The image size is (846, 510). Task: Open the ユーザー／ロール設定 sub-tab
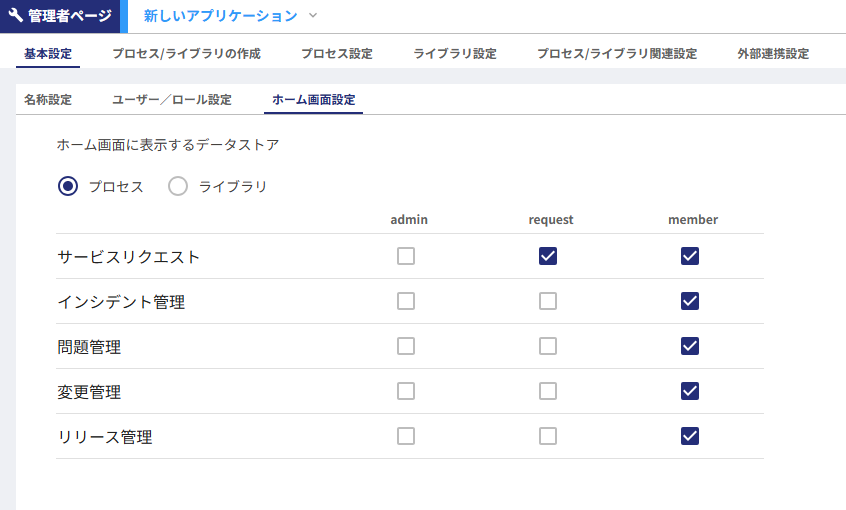pyautogui.click(x=172, y=100)
